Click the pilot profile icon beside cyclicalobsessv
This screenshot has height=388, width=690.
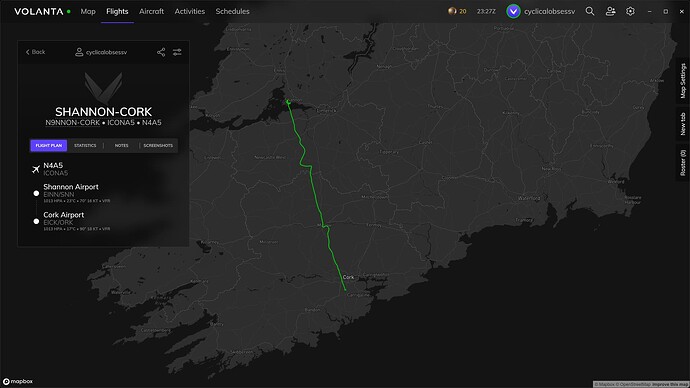pos(79,52)
